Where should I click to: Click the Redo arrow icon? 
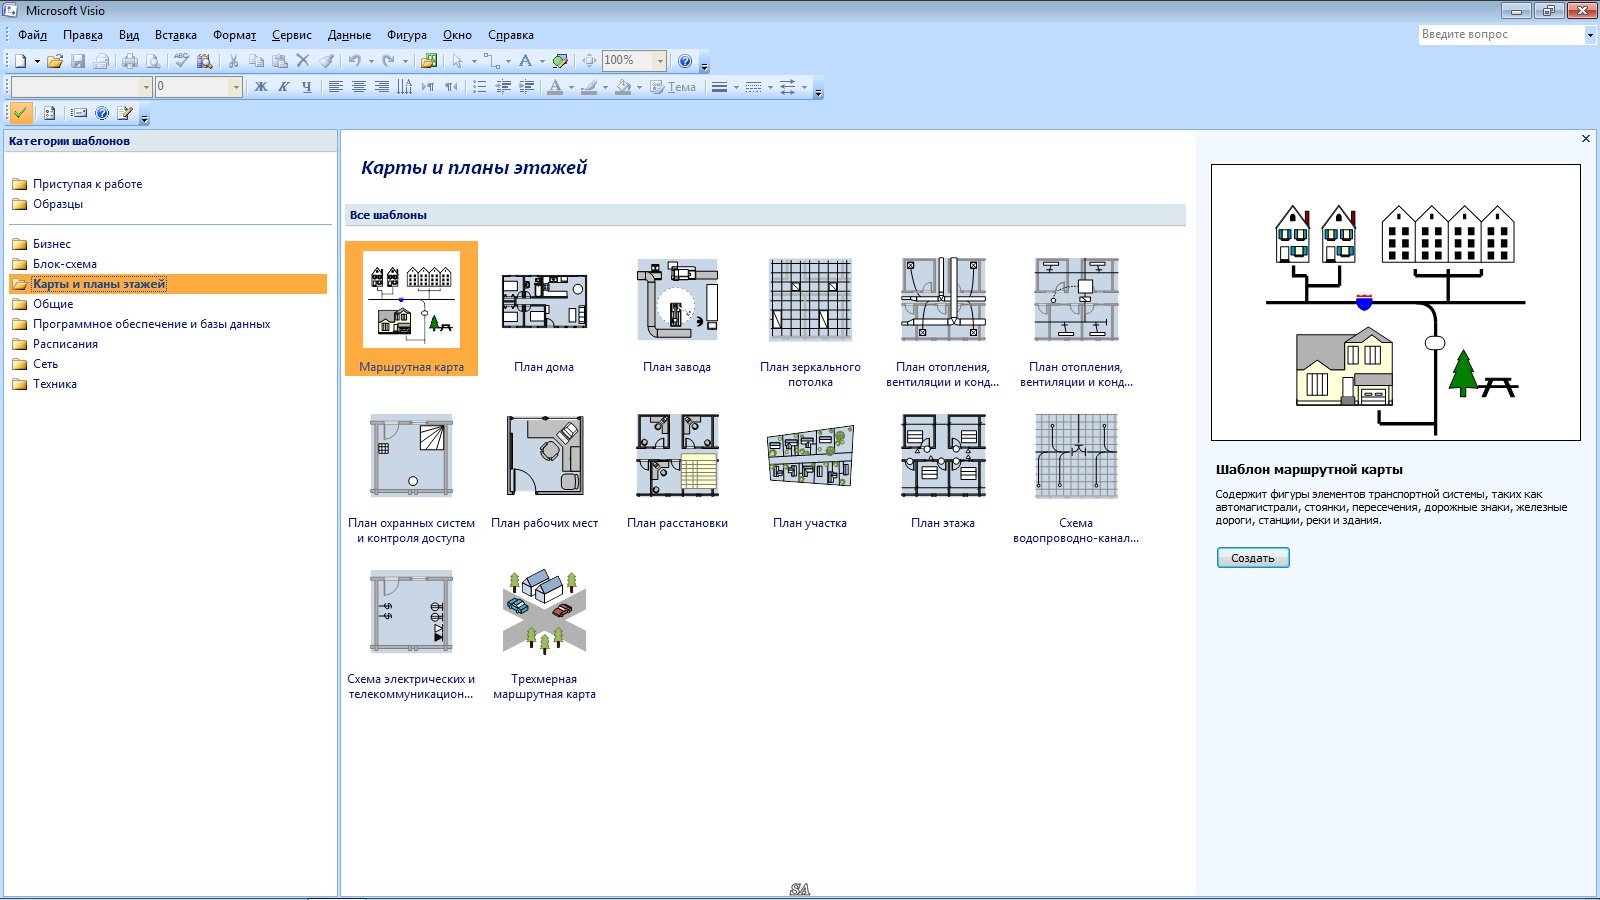point(388,61)
